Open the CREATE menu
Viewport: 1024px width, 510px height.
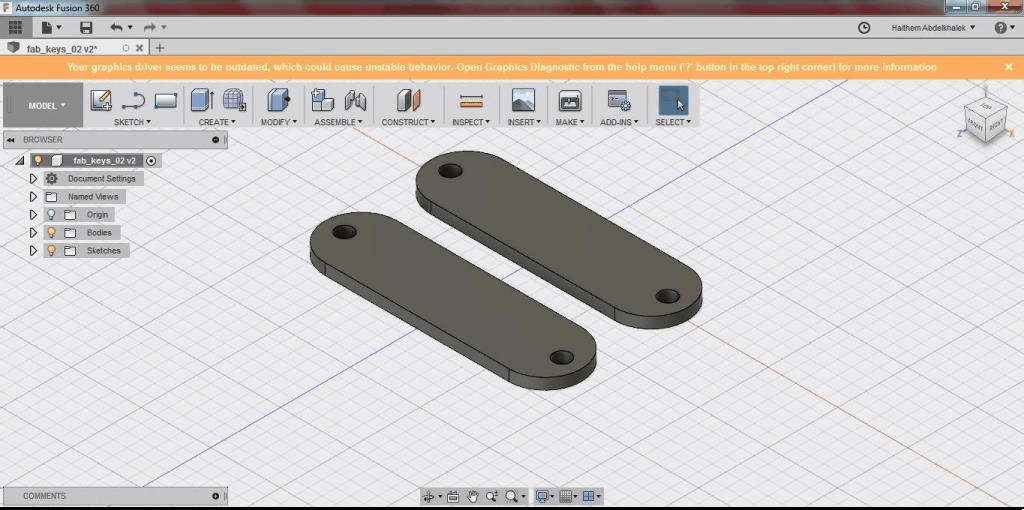click(217, 122)
